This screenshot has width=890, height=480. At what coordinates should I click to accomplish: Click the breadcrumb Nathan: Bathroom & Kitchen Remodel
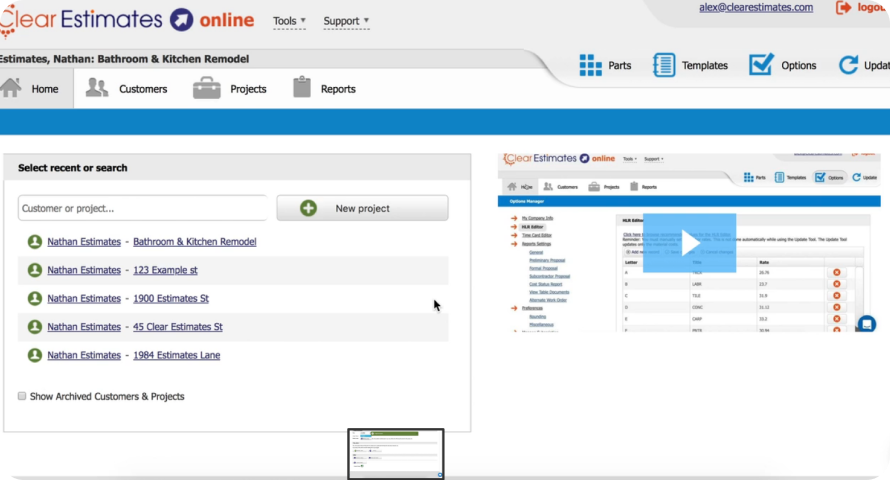(x=151, y=59)
